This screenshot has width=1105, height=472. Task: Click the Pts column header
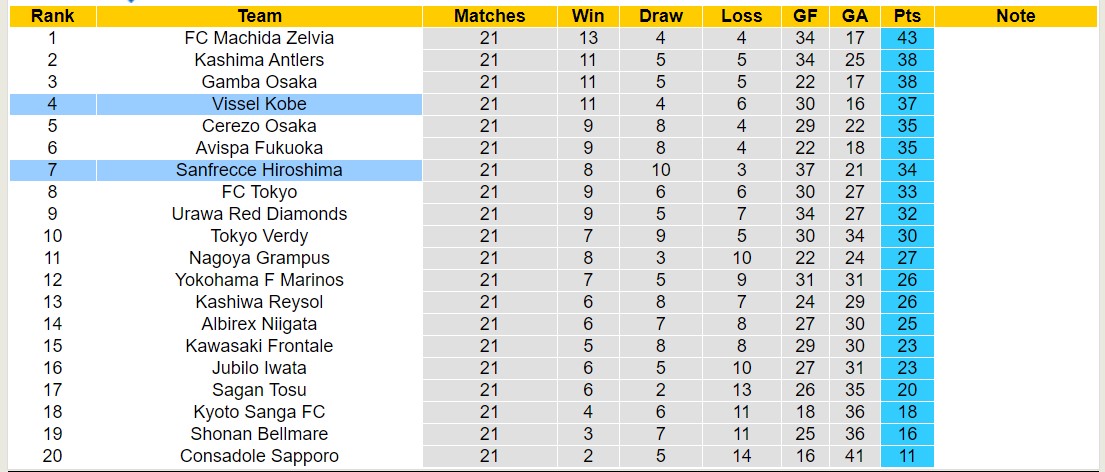tap(907, 16)
